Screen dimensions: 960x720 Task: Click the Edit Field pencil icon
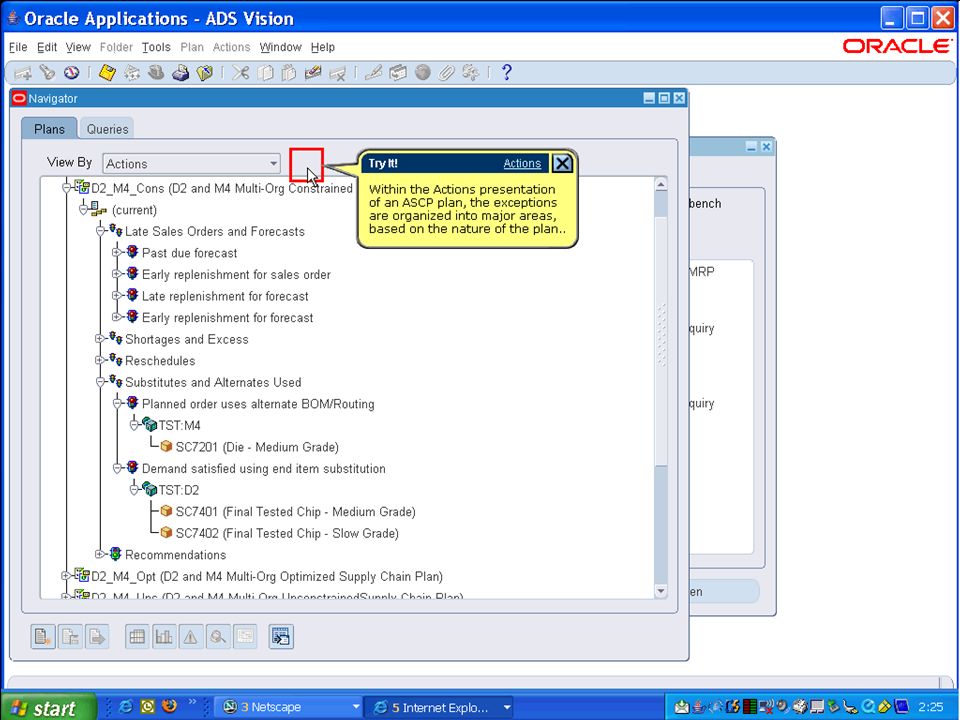point(373,73)
